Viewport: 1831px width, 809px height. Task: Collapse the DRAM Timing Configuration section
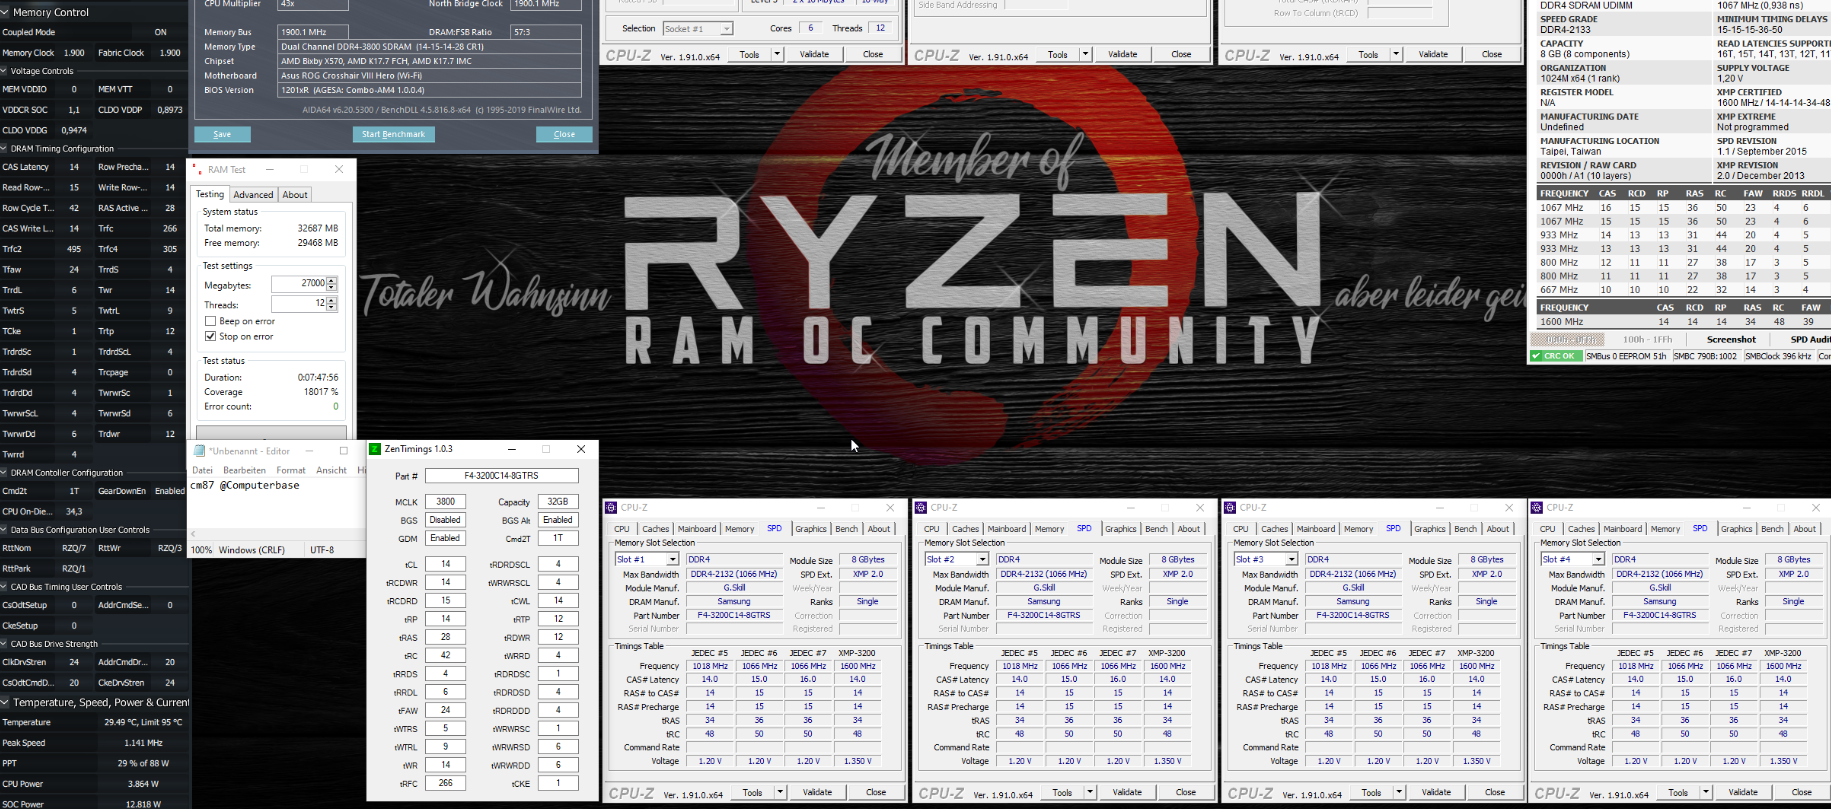[x=5, y=148]
